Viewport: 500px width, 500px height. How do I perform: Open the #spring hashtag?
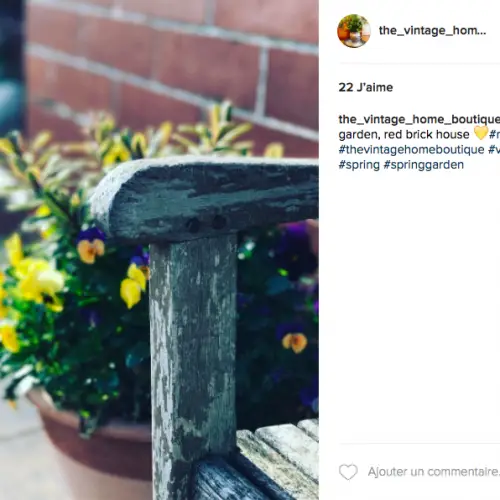tap(359, 165)
